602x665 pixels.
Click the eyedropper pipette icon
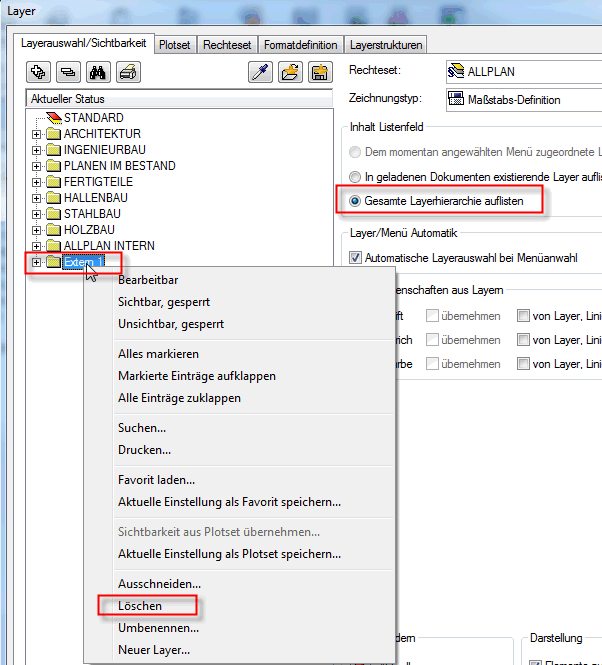(261, 72)
